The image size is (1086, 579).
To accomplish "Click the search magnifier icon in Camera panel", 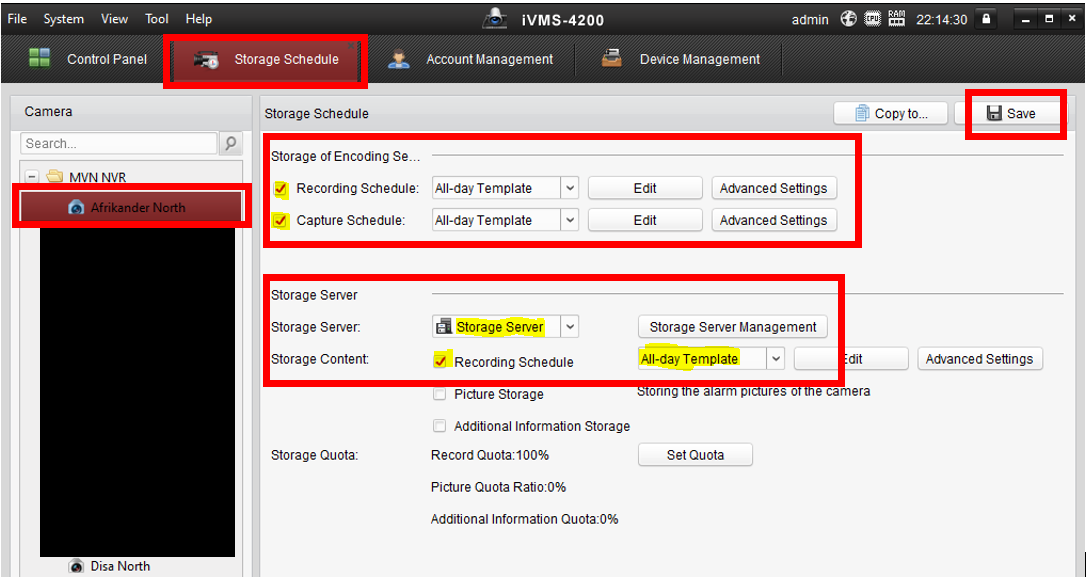I will click(x=231, y=144).
